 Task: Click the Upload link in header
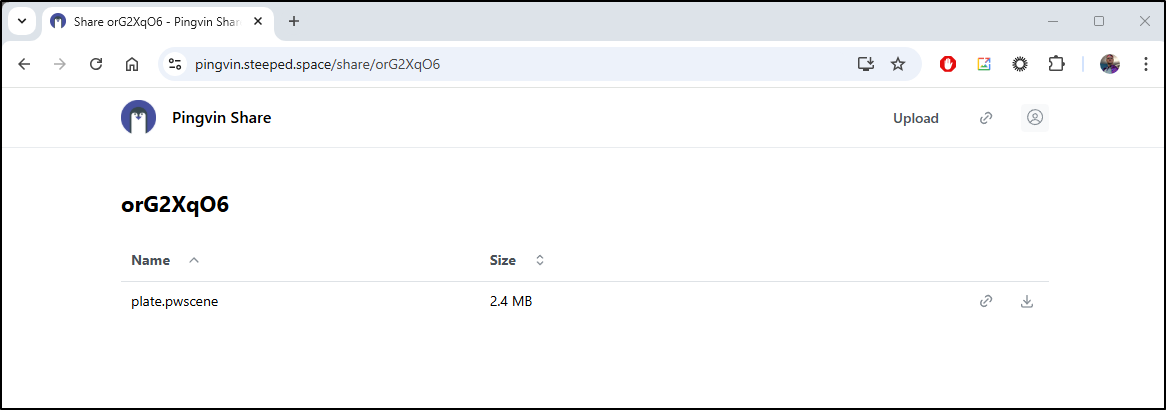coord(915,118)
